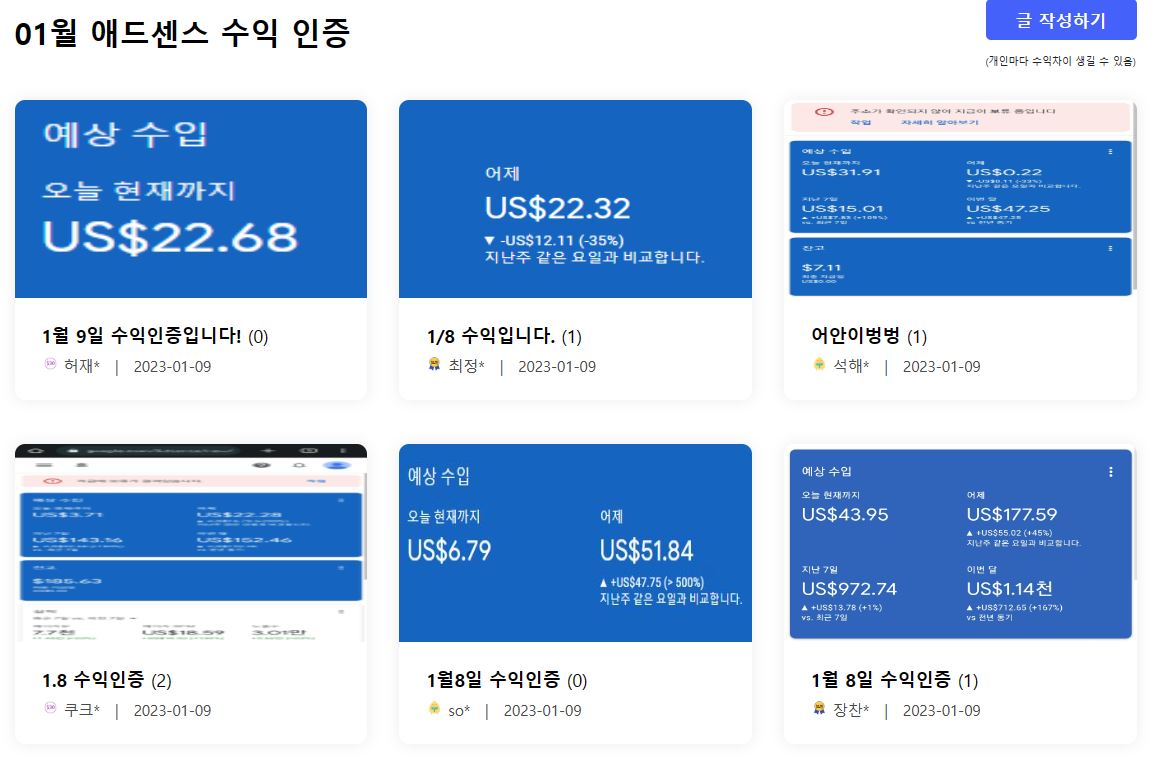Open the three-dot menu on the 잔고 card
The height and width of the screenshot is (767, 1164).
click(x=1111, y=248)
